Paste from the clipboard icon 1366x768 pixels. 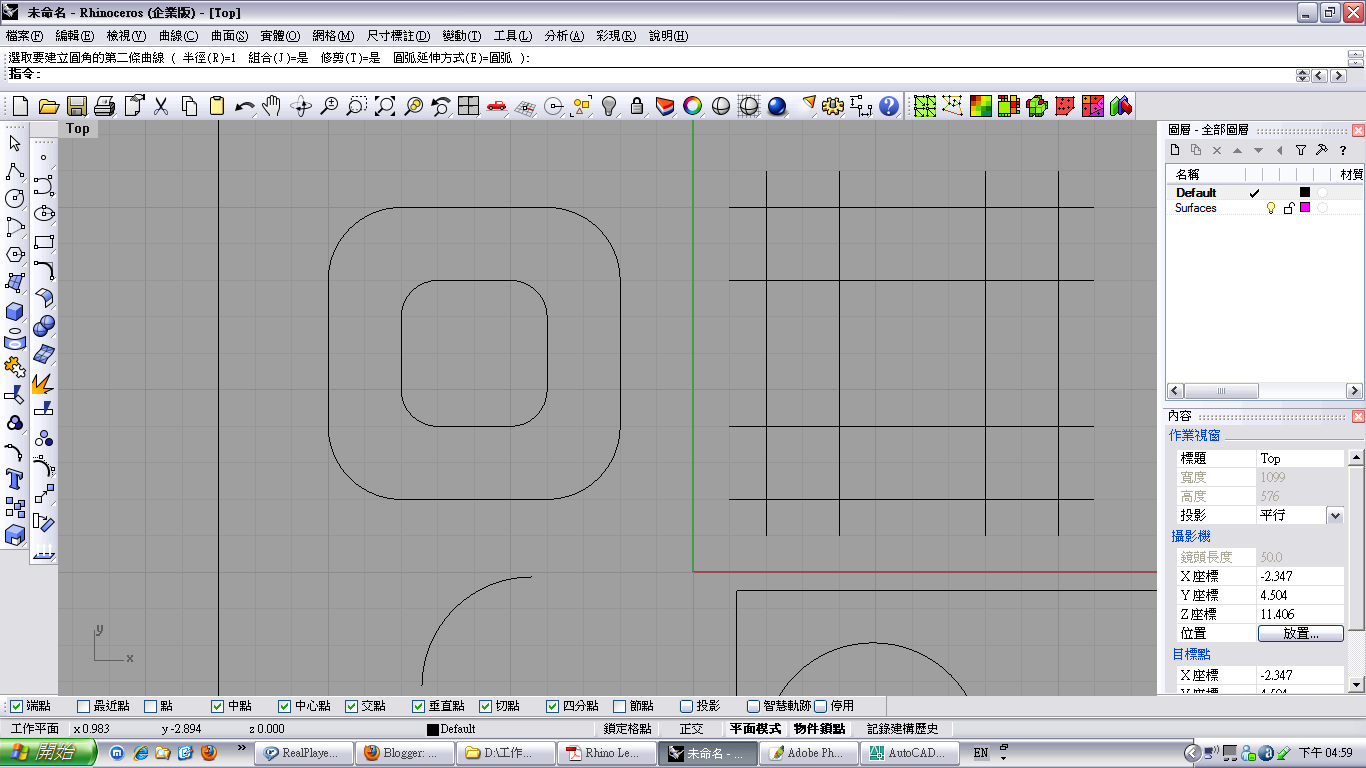point(217,105)
